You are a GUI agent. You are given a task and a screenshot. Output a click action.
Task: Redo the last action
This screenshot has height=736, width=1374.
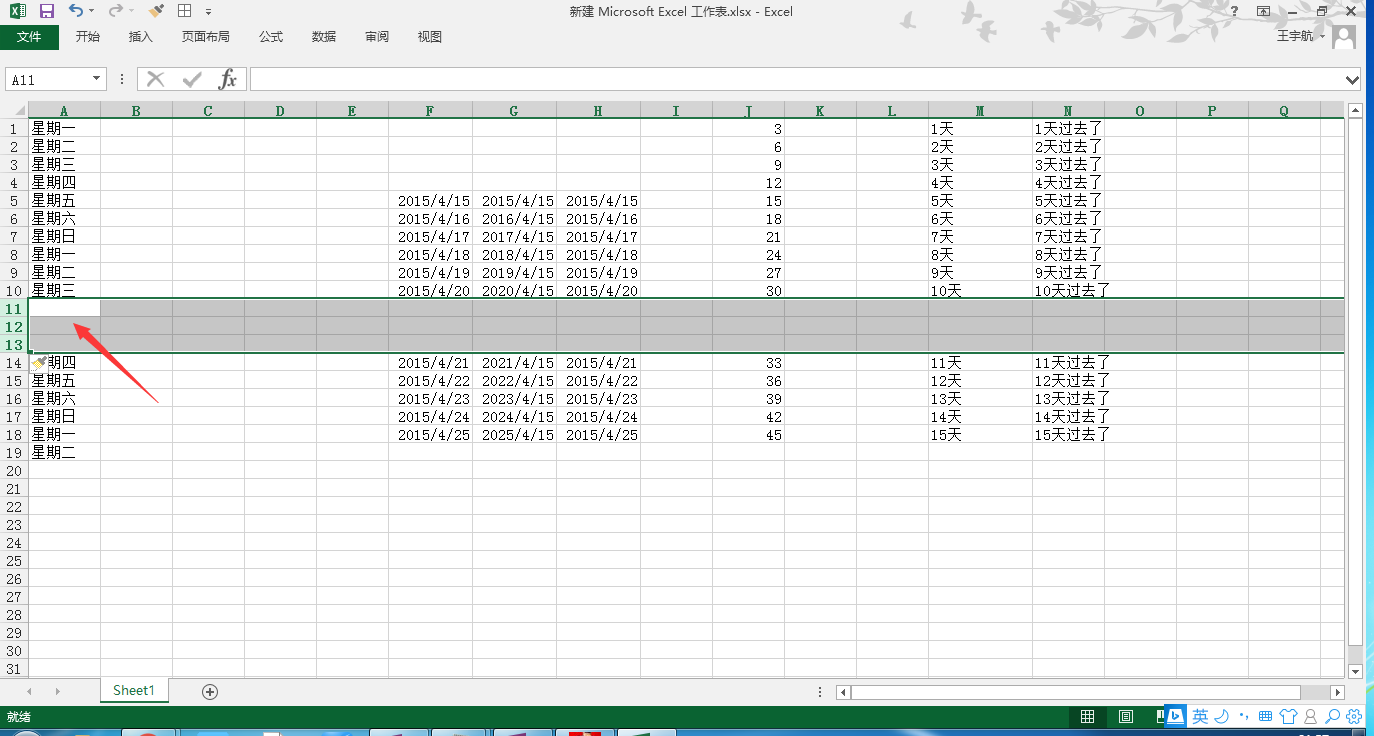(117, 11)
